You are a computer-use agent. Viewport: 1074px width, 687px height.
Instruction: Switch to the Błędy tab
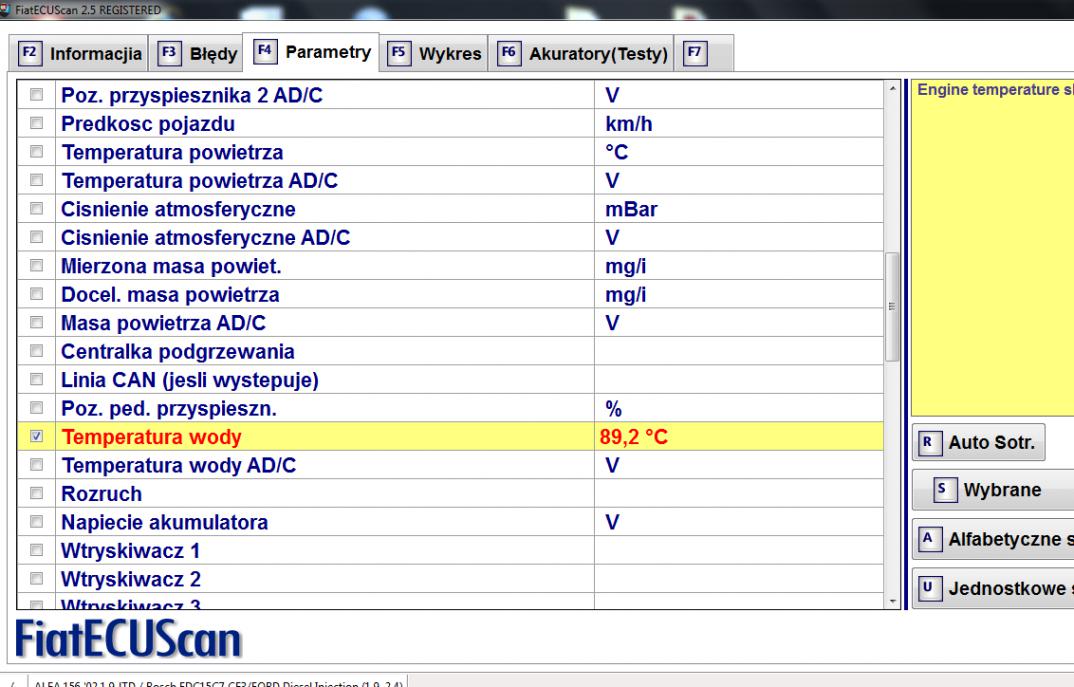pyautogui.click(x=197, y=53)
